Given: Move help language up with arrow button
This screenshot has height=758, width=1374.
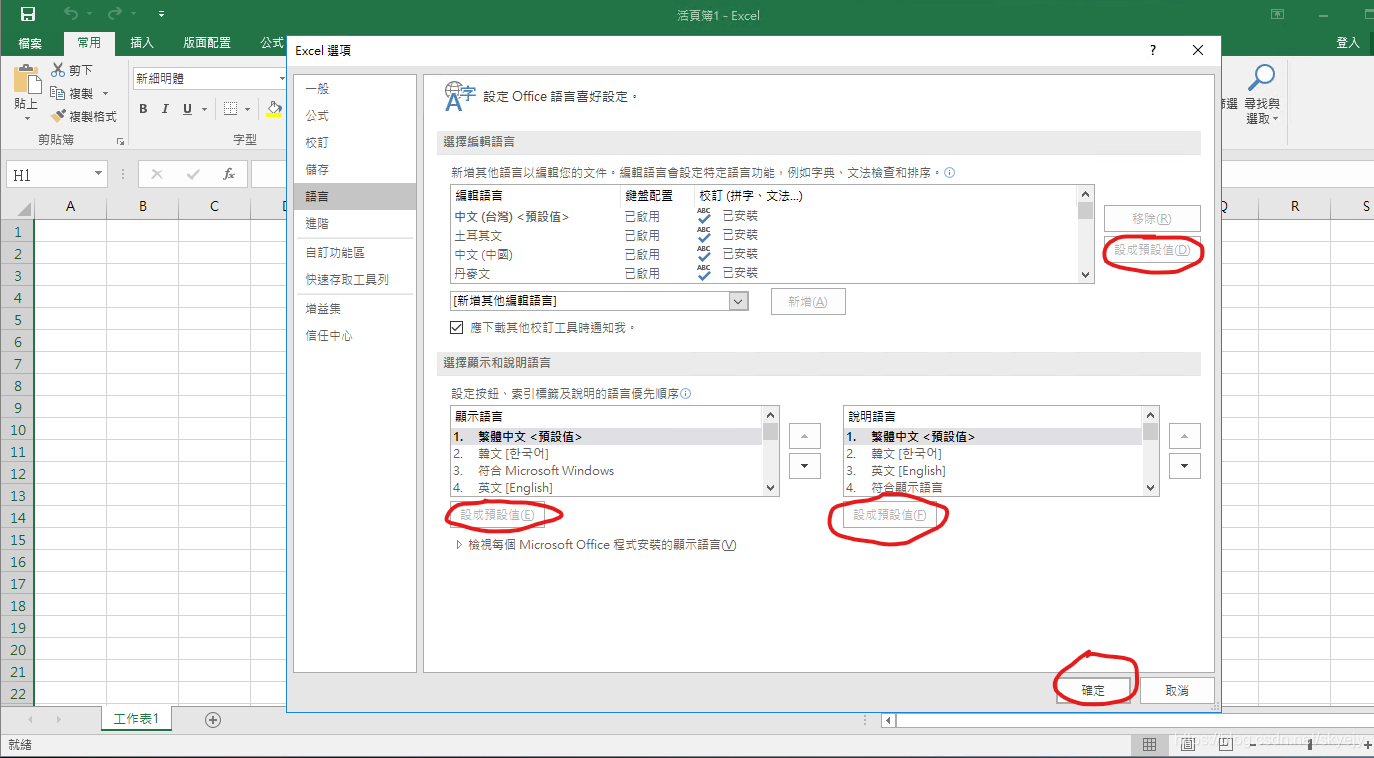Looking at the screenshot, I should coord(1185,436).
